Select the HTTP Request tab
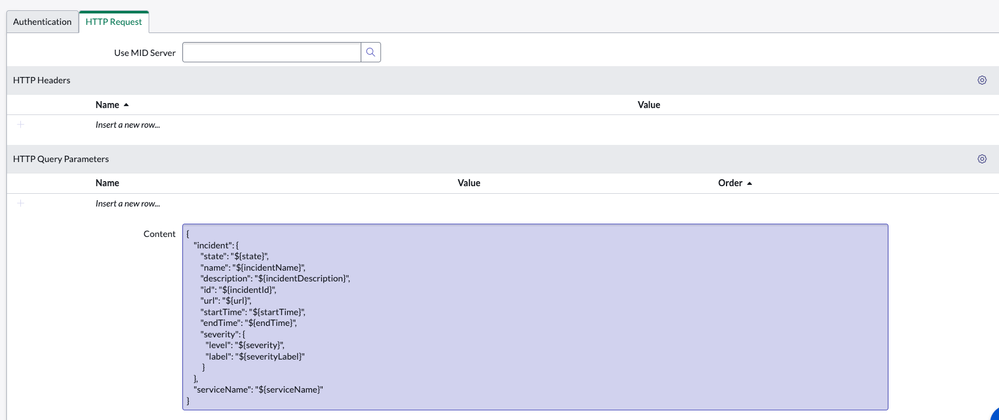999x420 pixels. (113, 22)
